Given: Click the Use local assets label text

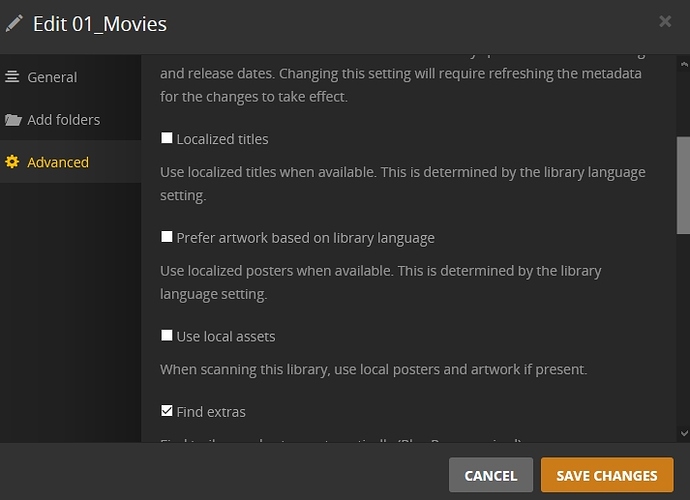Looking at the screenshot, I should click(x=226, y=337).
